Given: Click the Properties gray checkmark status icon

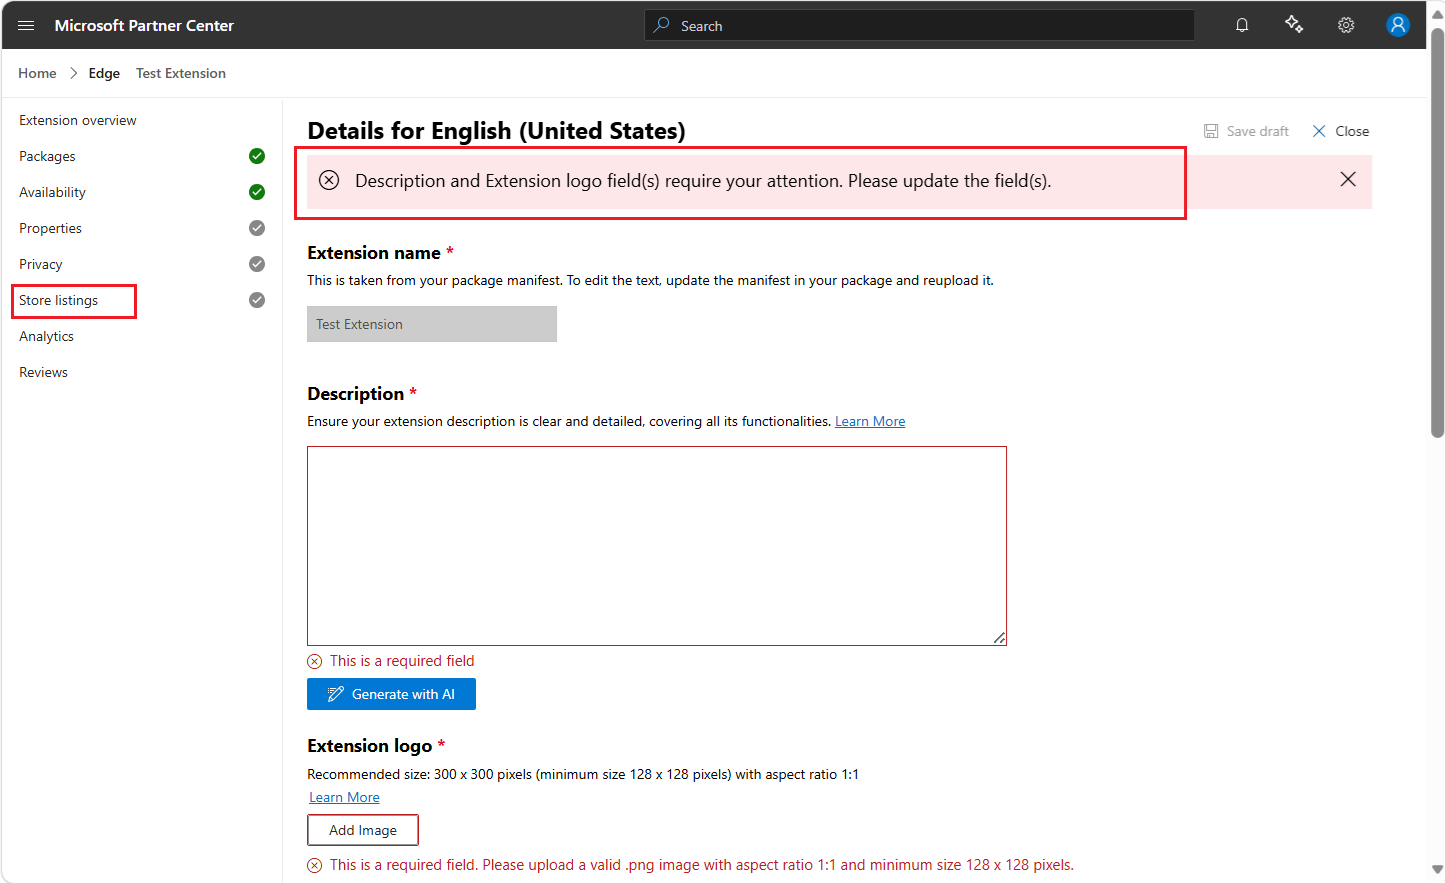Looking at the screenshot, I should pyautogui.click(x=257, y=228).
